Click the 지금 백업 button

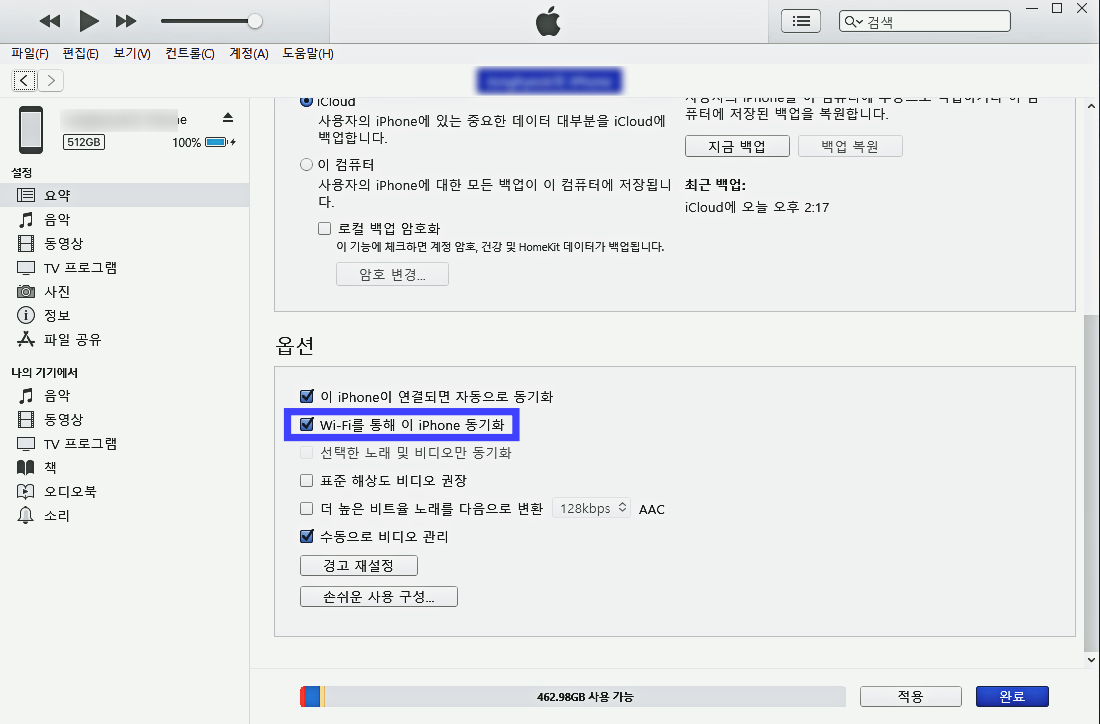(x=737, y=146)
